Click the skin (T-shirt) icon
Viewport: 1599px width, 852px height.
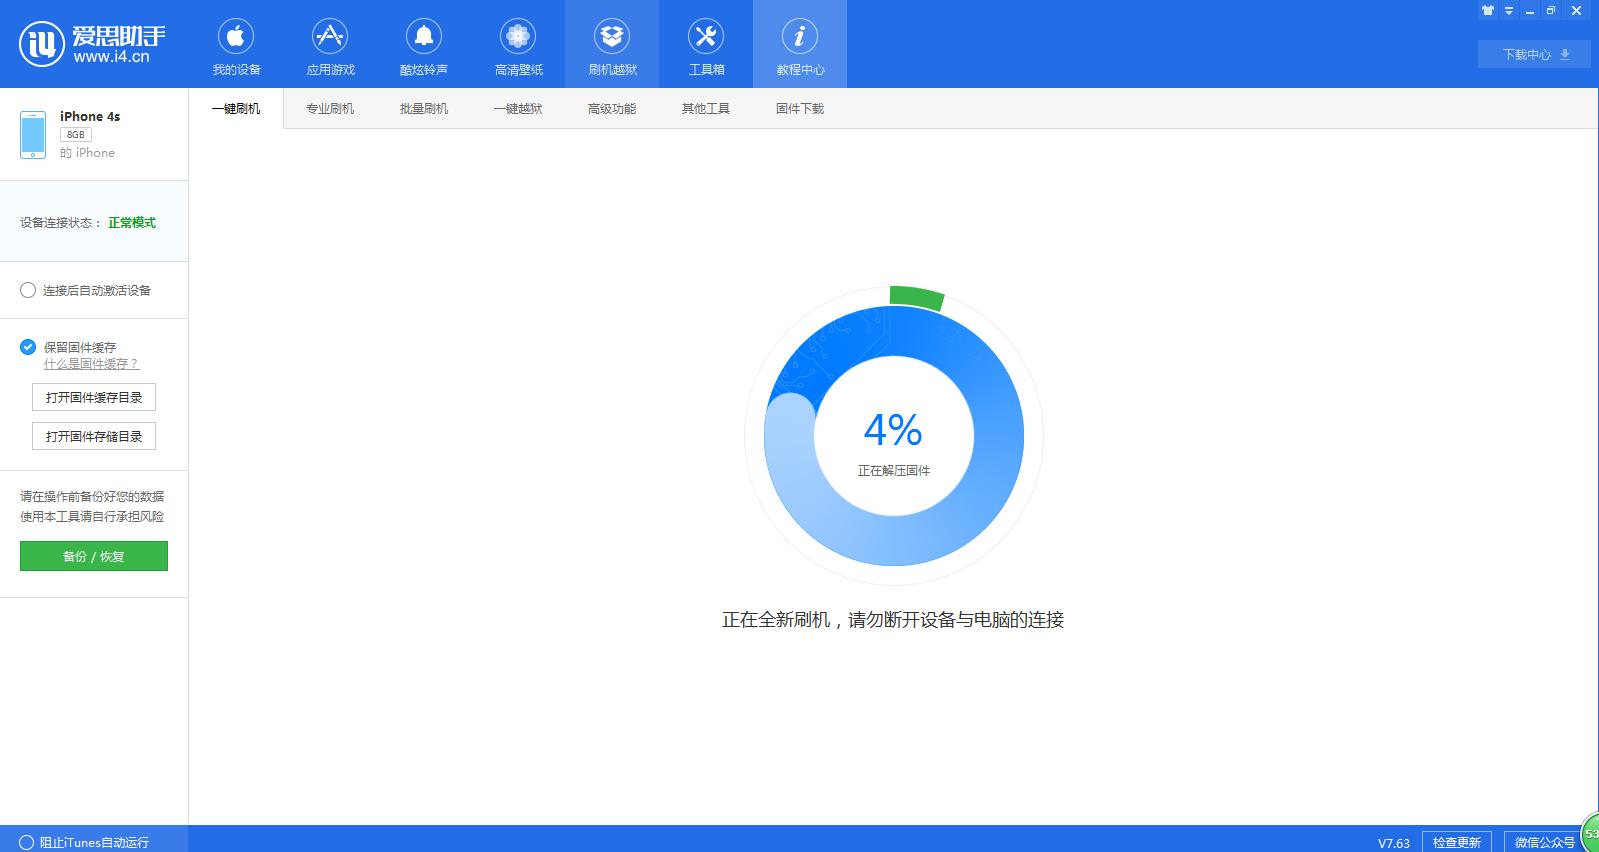[x=1487, y=11]
